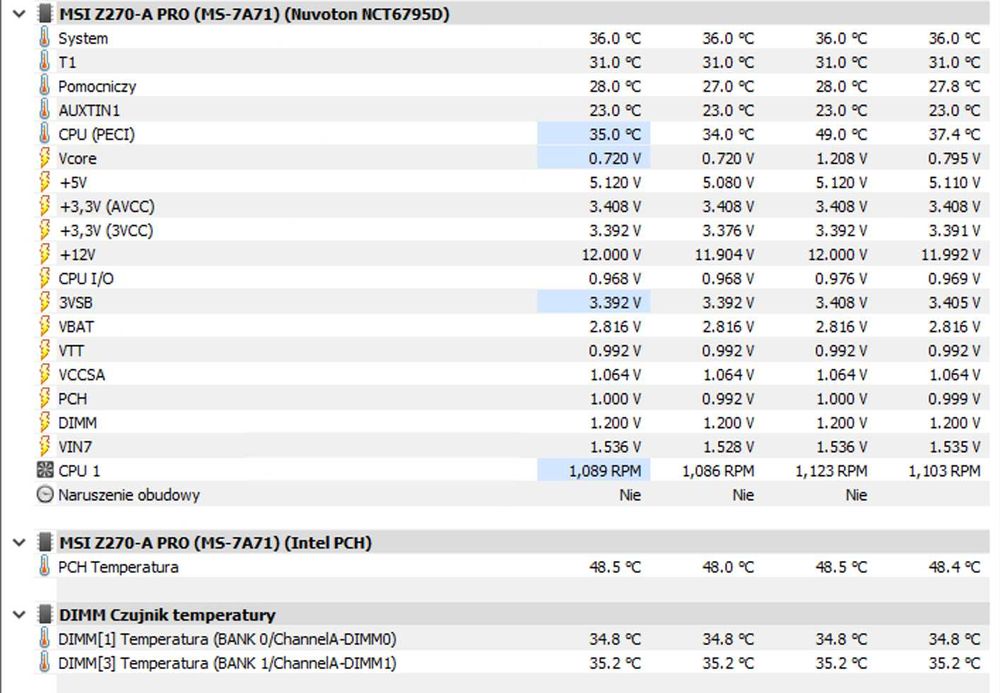
Task: Click the lightning bolt icon beside VBAT
Action: tap(44, 326)
